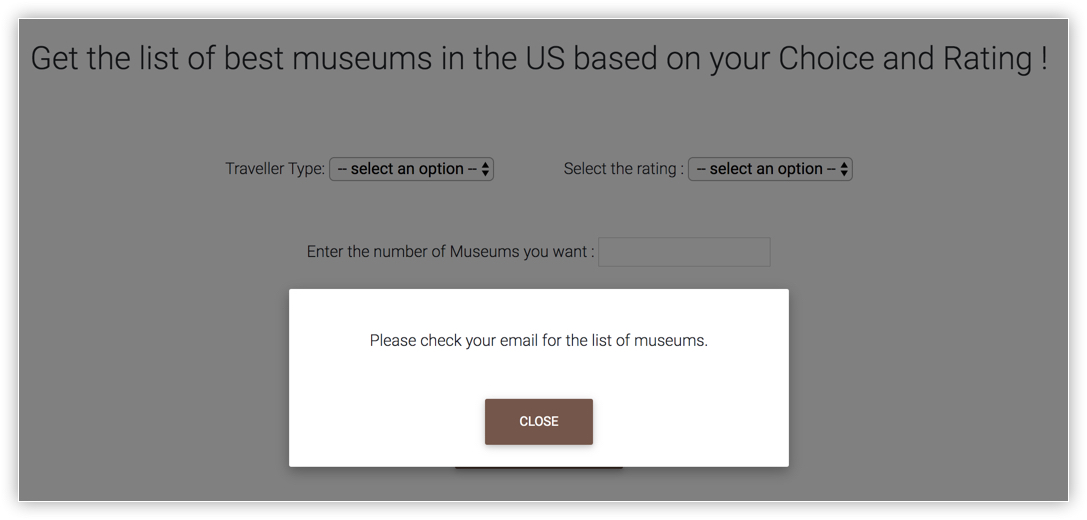Click the rating dropdown stepper arrows

tap(845, 169)
